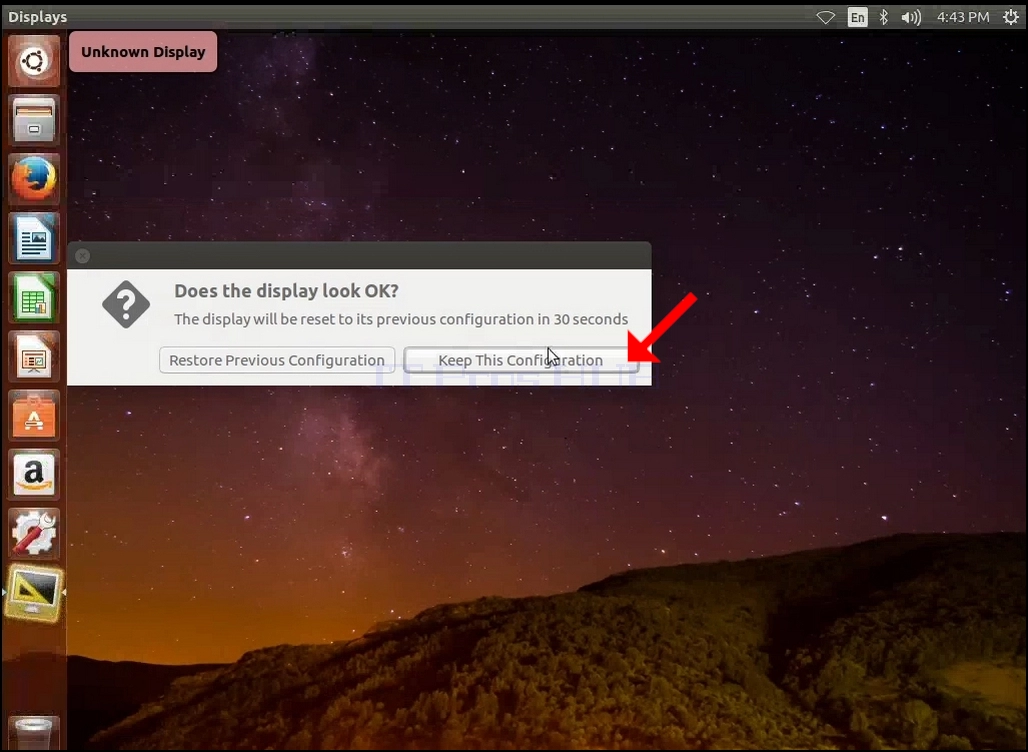Image resolution: width=1028 pixels, height=752 pixels.
Task: Select the Displays icon in the launcher
Action: [34, 593]
